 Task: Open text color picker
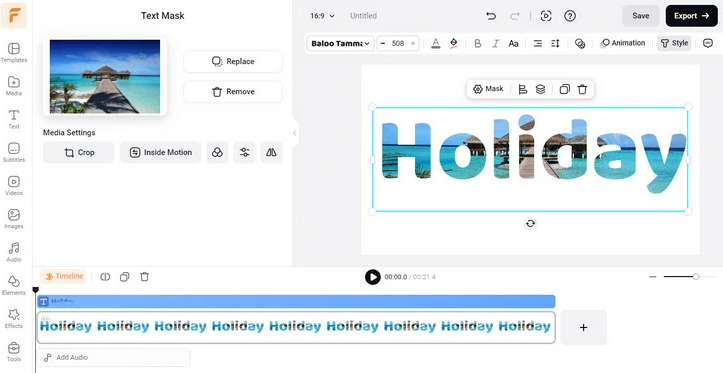pyautogui.click(x=436, y=43)
